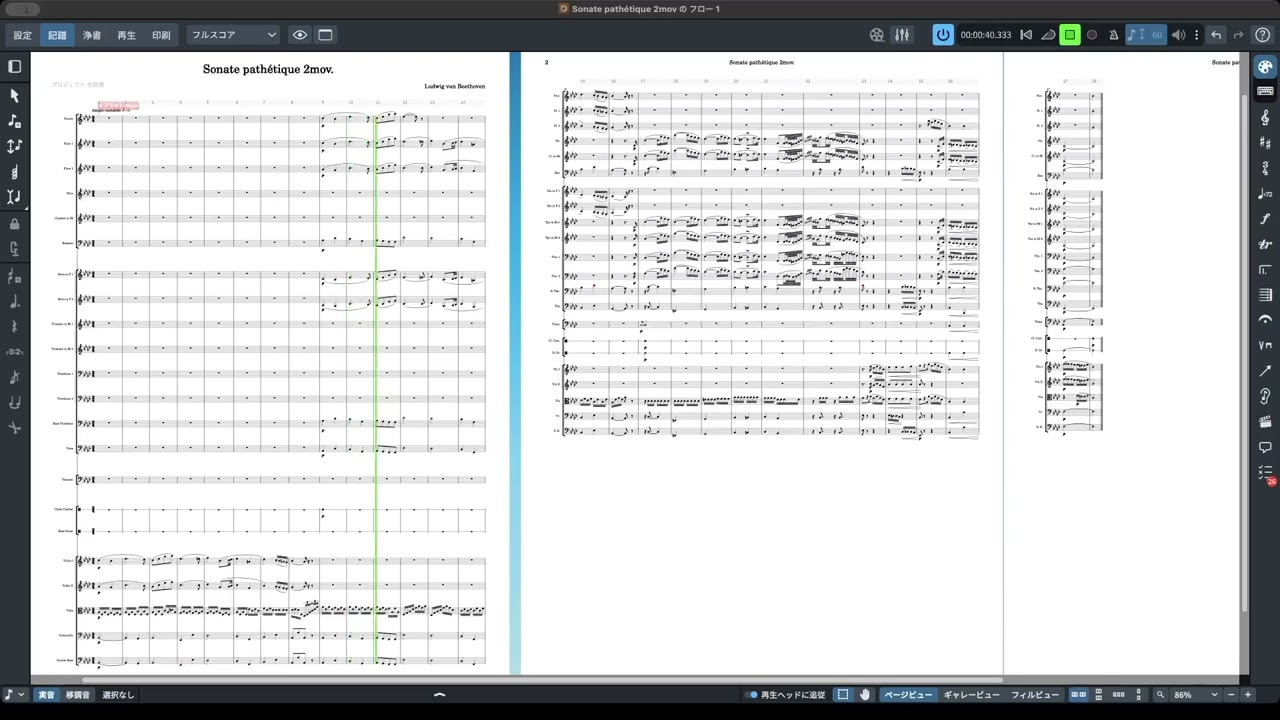Open the フルスコア layout dropdown
1280x720 pixels.
coord(233,35)
